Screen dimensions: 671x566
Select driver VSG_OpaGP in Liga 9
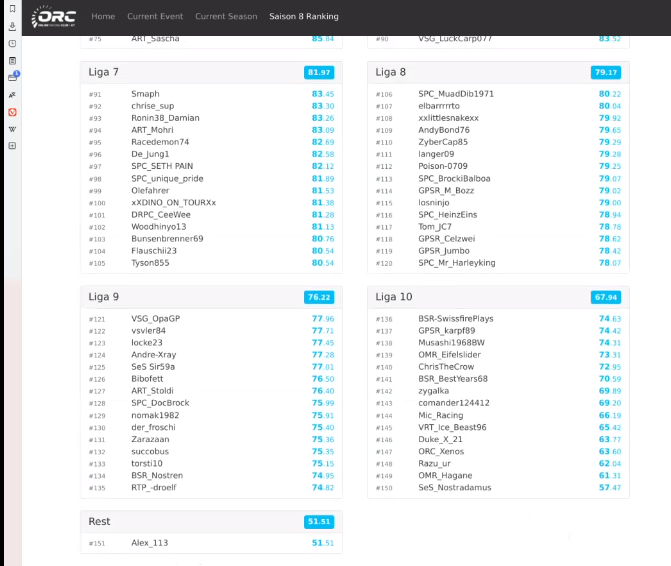coord(155,319)
